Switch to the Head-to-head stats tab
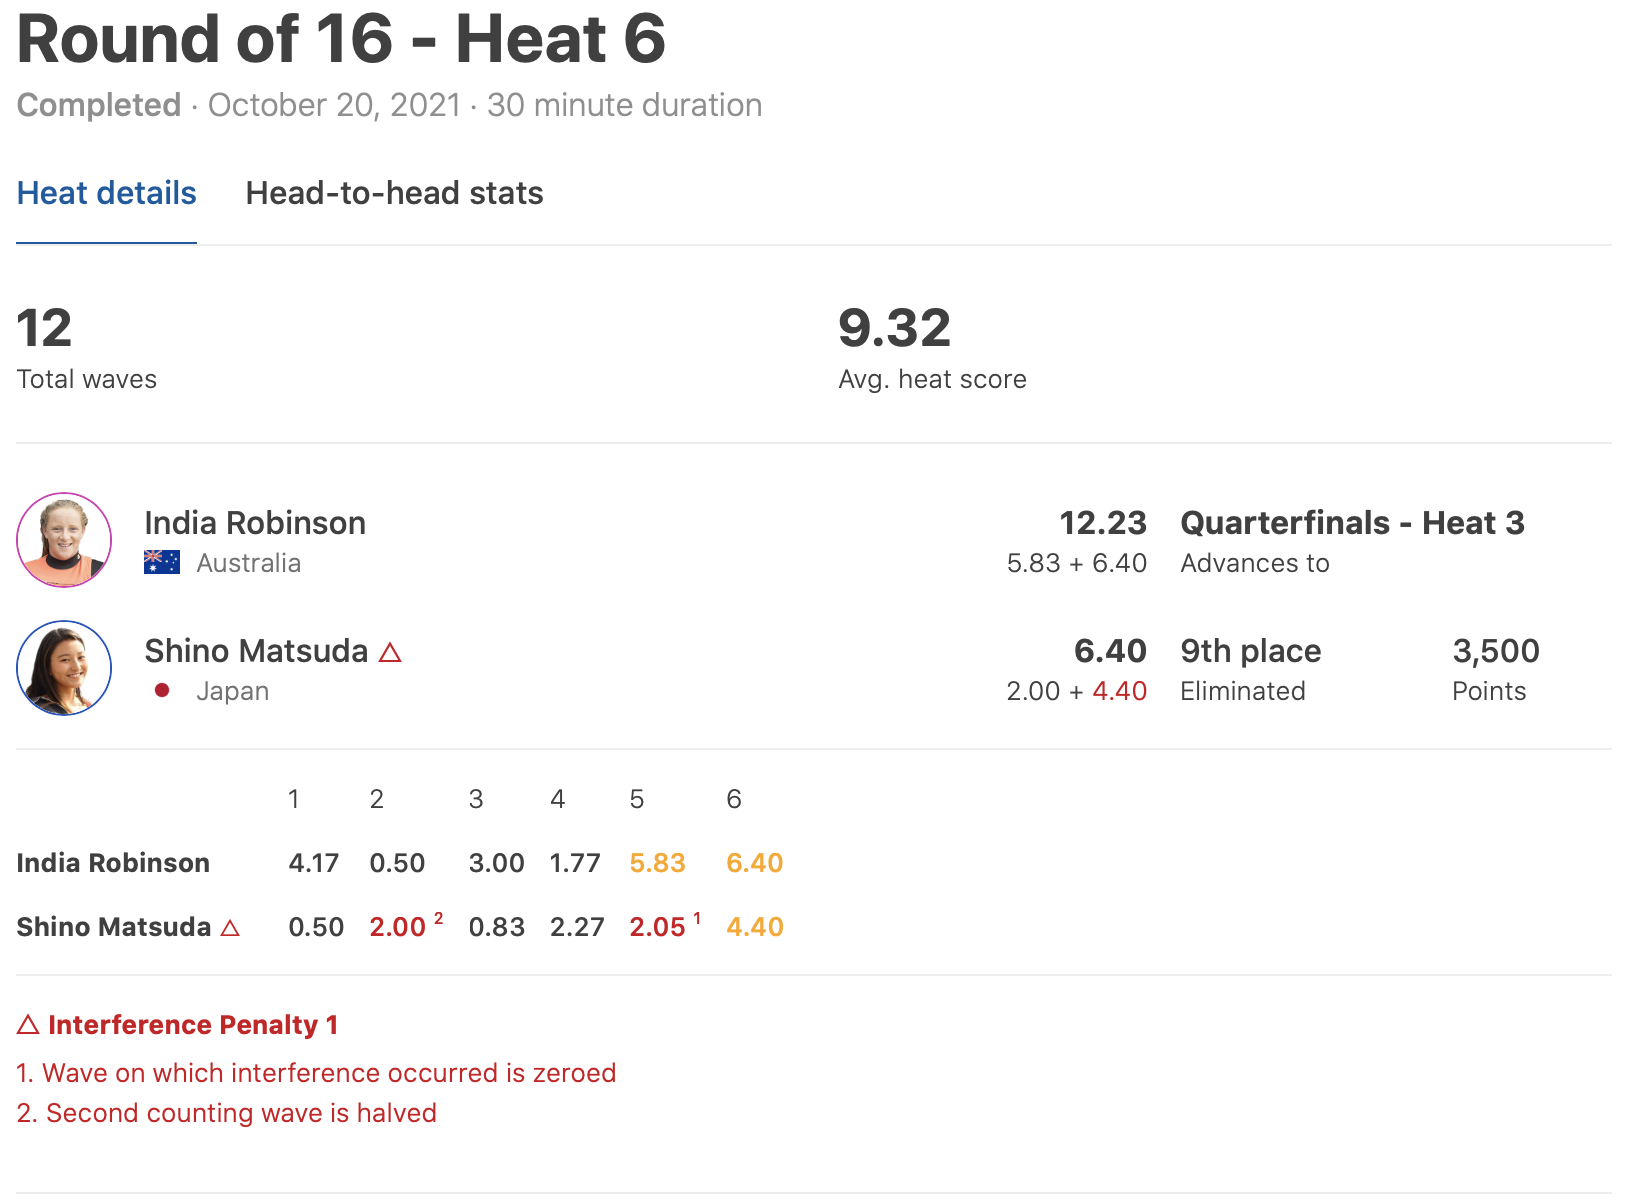 [394, 193]
